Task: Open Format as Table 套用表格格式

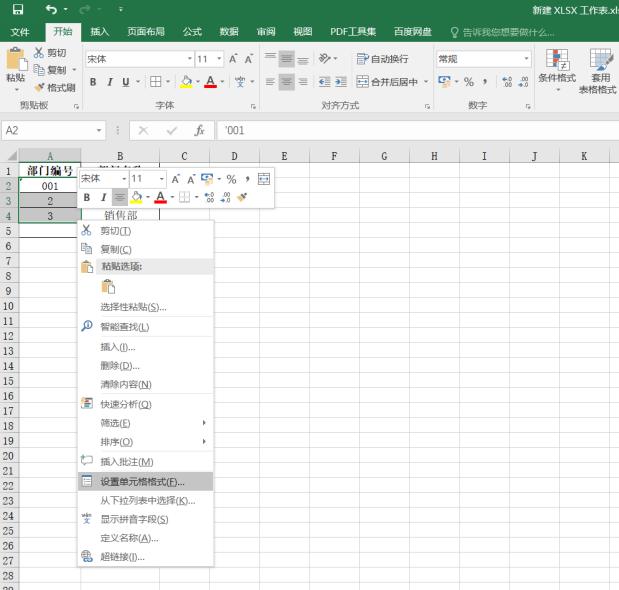Action: coord(598,72)
